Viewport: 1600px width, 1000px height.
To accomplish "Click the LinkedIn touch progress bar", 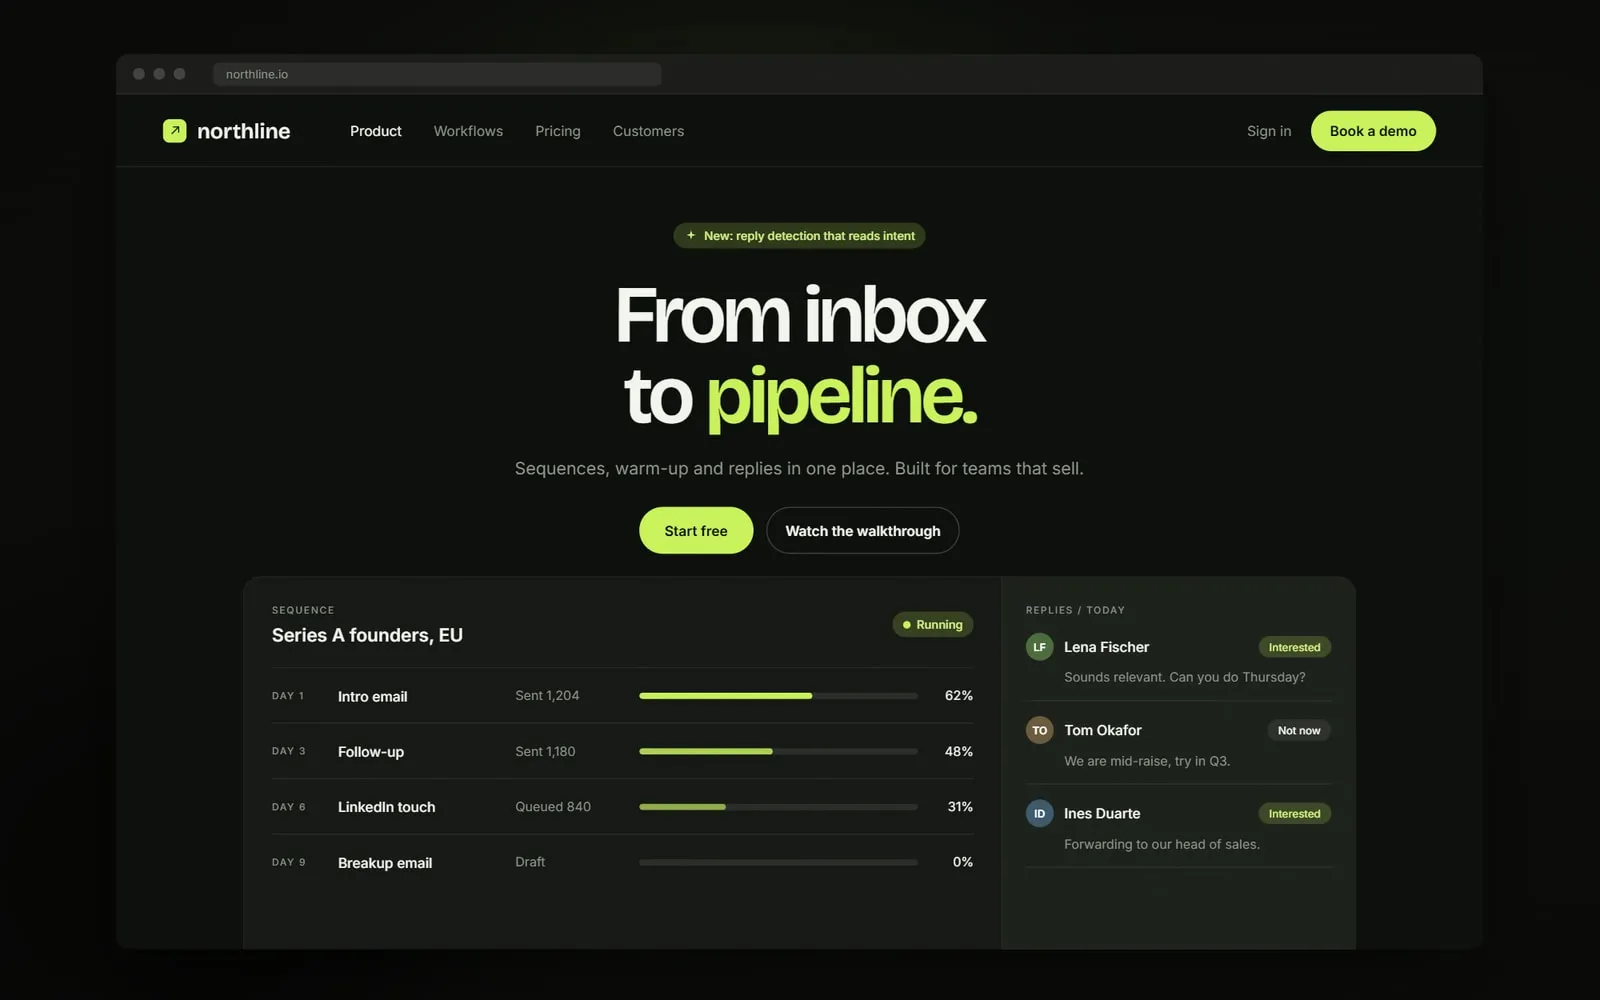I will 778,806.
